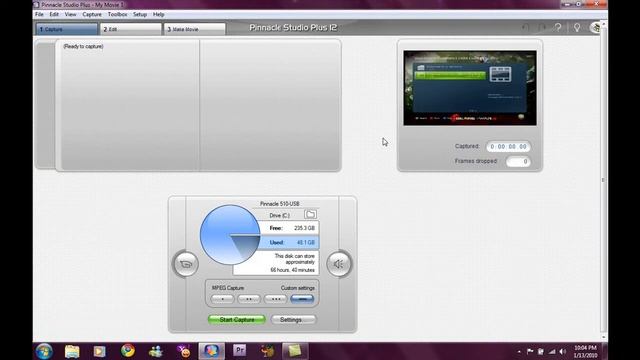Click the Action Center flag tray icon

tap(530, 351)
